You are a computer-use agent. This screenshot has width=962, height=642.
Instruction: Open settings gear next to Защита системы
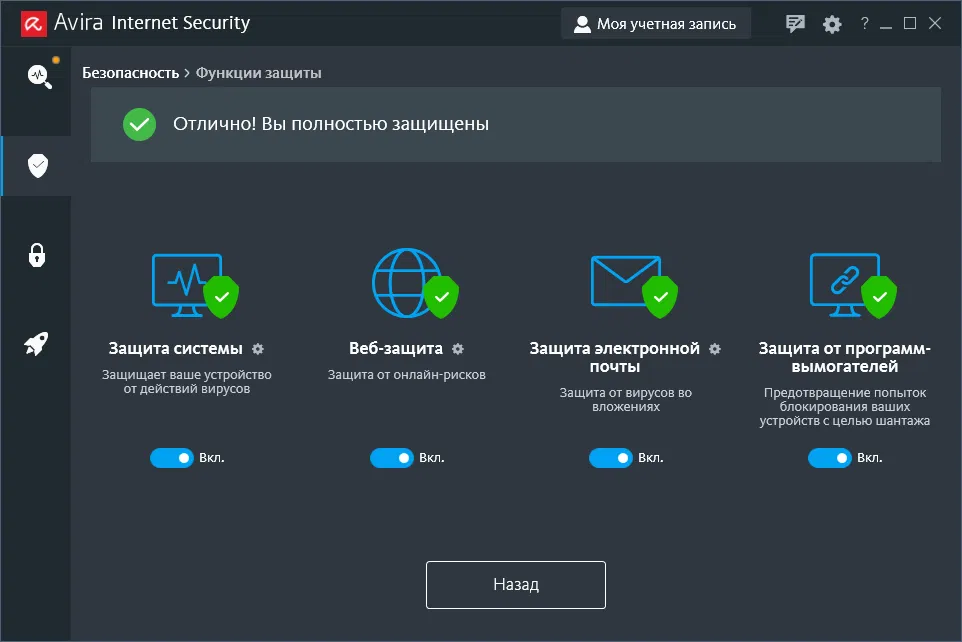tap(258, 349)
